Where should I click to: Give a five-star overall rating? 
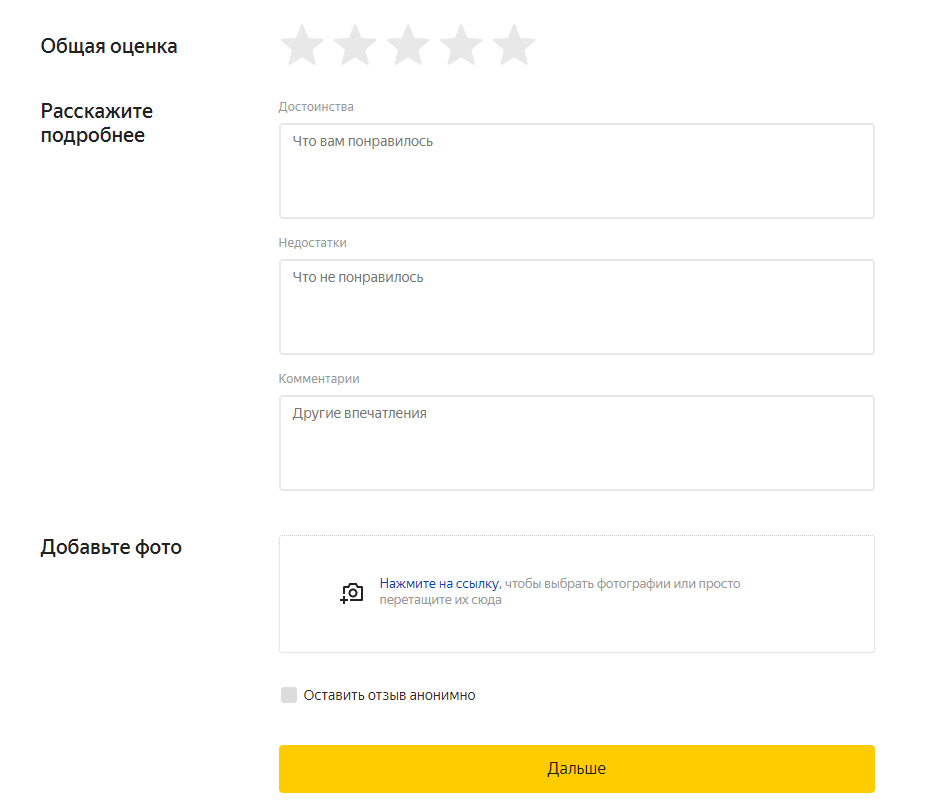(x=514, y=46)
